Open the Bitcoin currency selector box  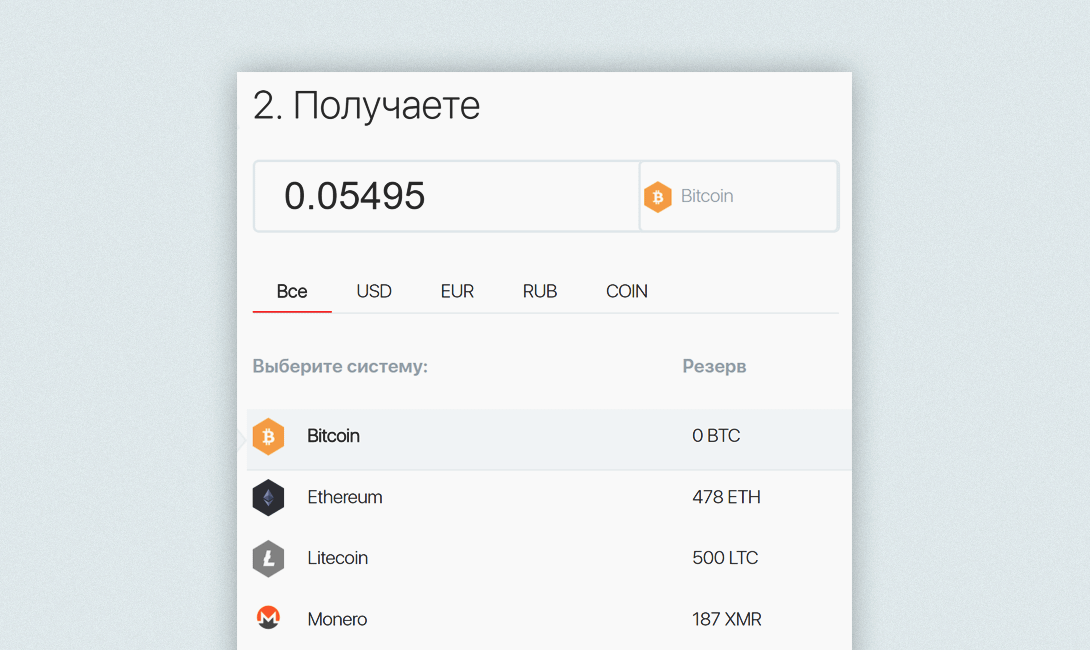(x=739, y=196)
